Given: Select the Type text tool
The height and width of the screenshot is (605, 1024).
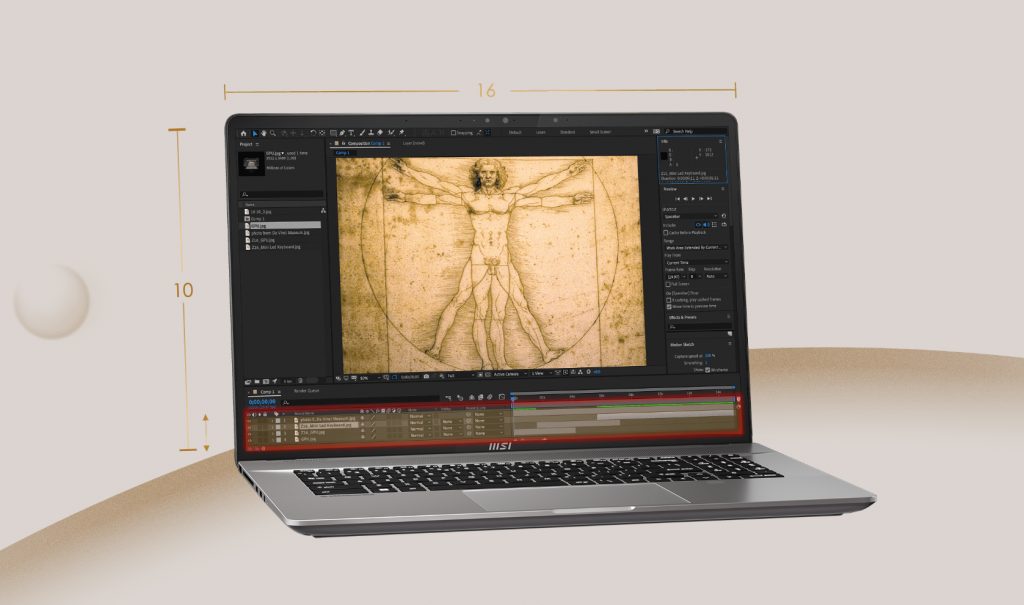Looking at the screenshot, I should point(351,133).
